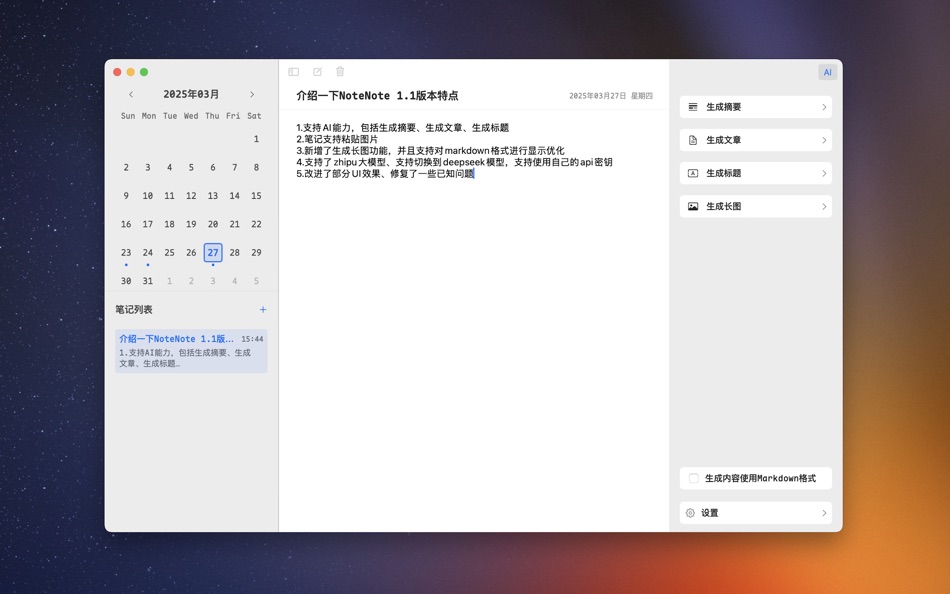Click the 2025年03月 calendar header

[191, 93]
